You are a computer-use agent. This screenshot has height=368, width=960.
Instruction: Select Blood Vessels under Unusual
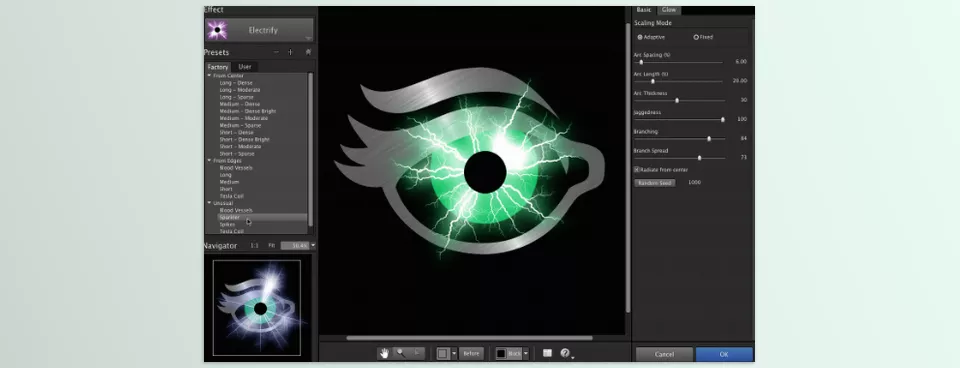pyautogui.click(x=236, y=210)
